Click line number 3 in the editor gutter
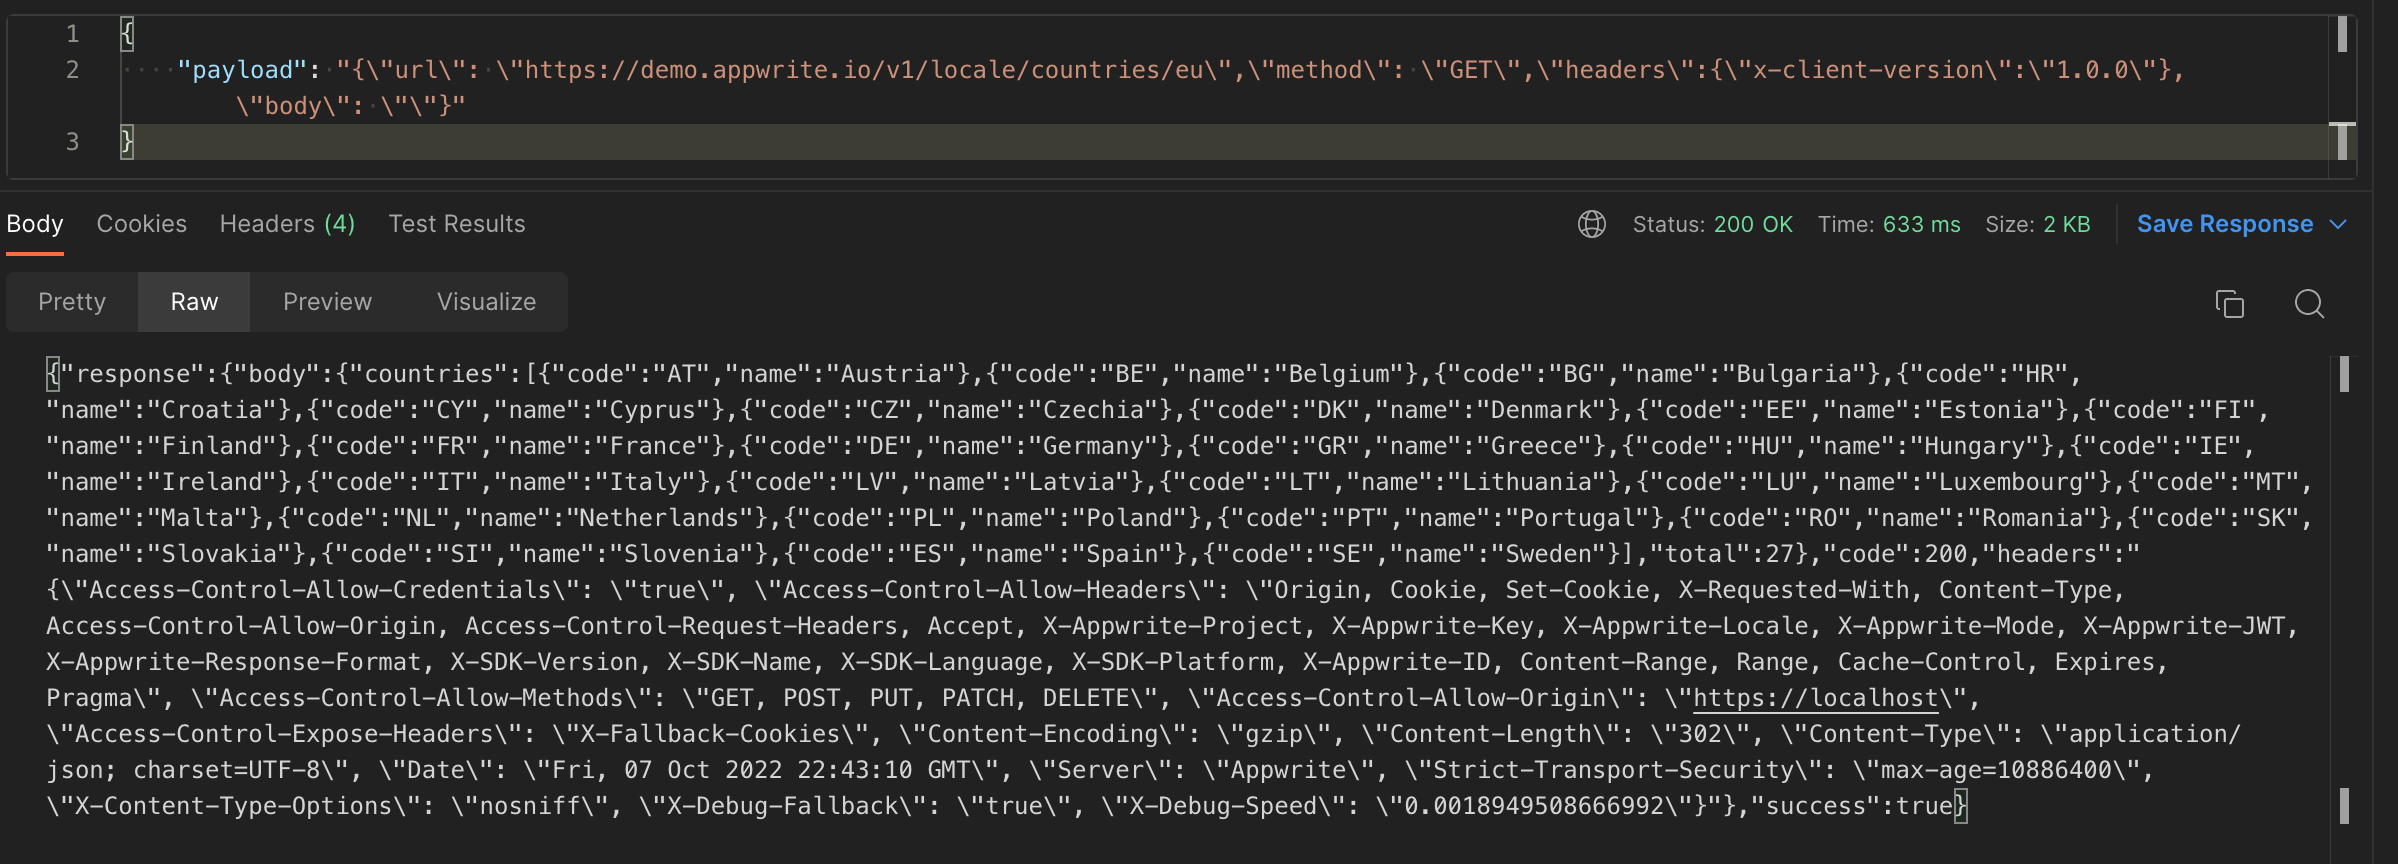This screenshot has height=864, width=2398. click(72, 142)
